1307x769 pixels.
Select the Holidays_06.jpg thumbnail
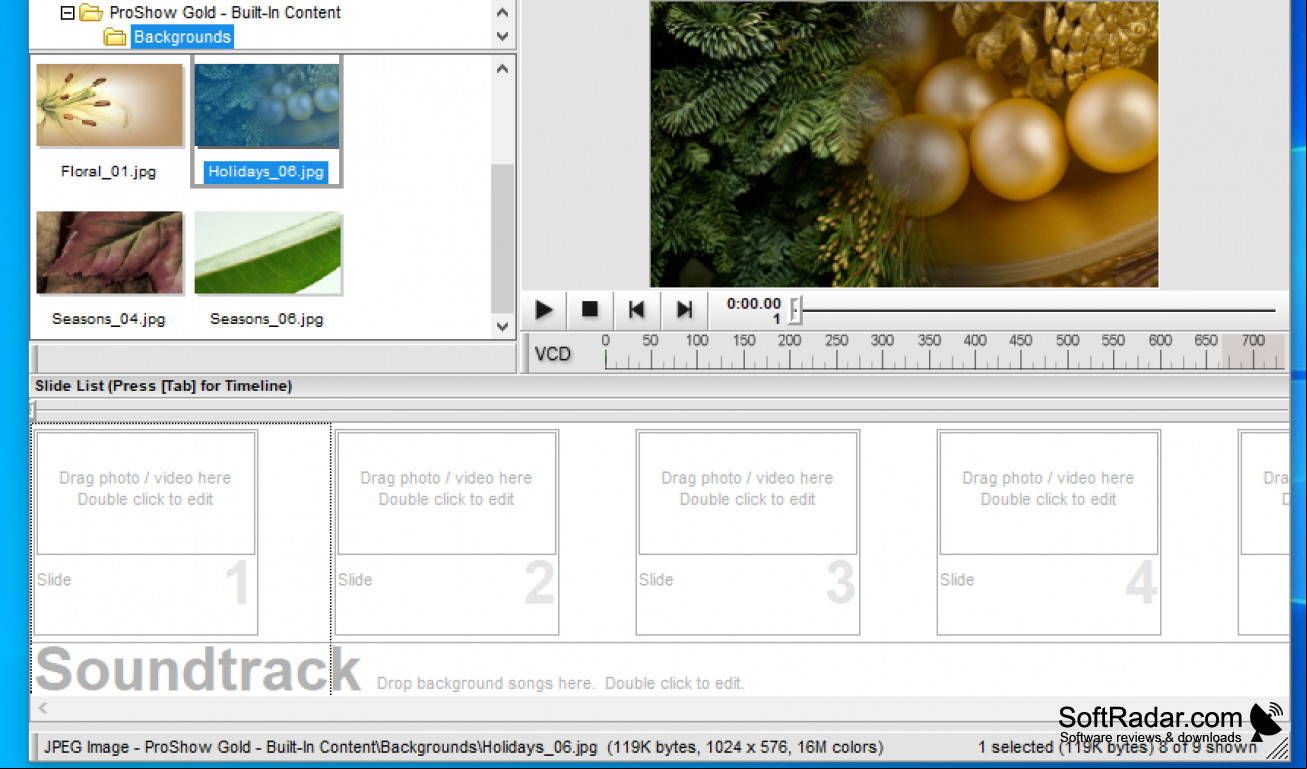[x=267, y=106]
